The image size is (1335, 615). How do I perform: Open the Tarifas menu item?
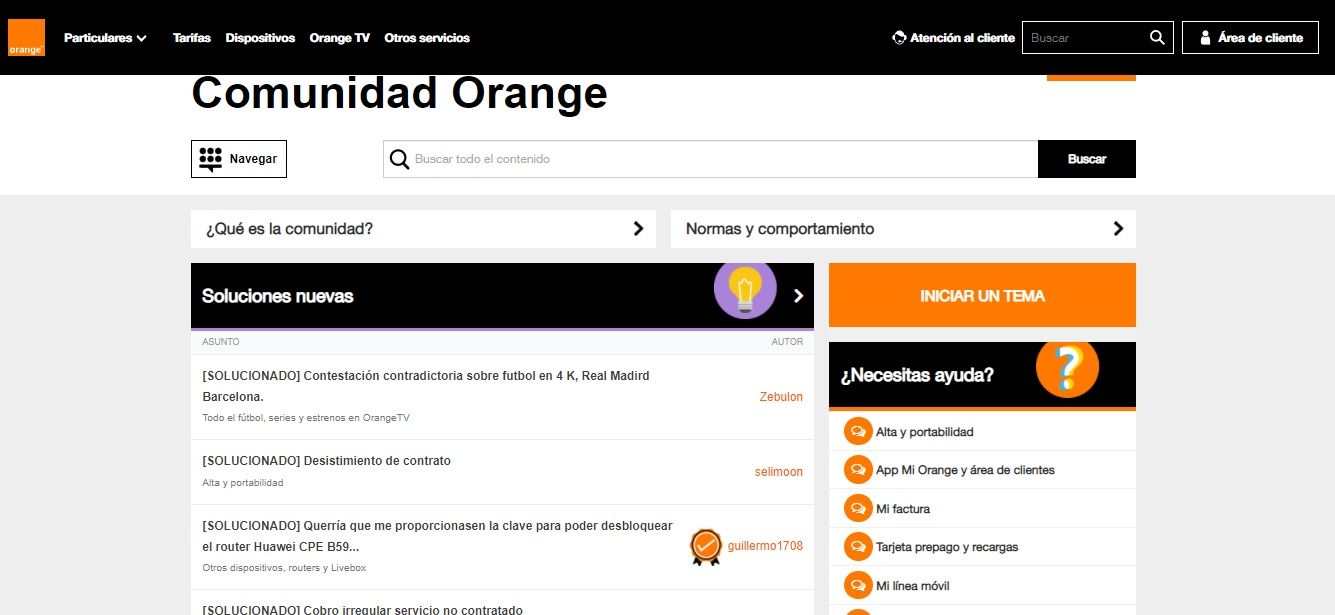click(192, 38)
